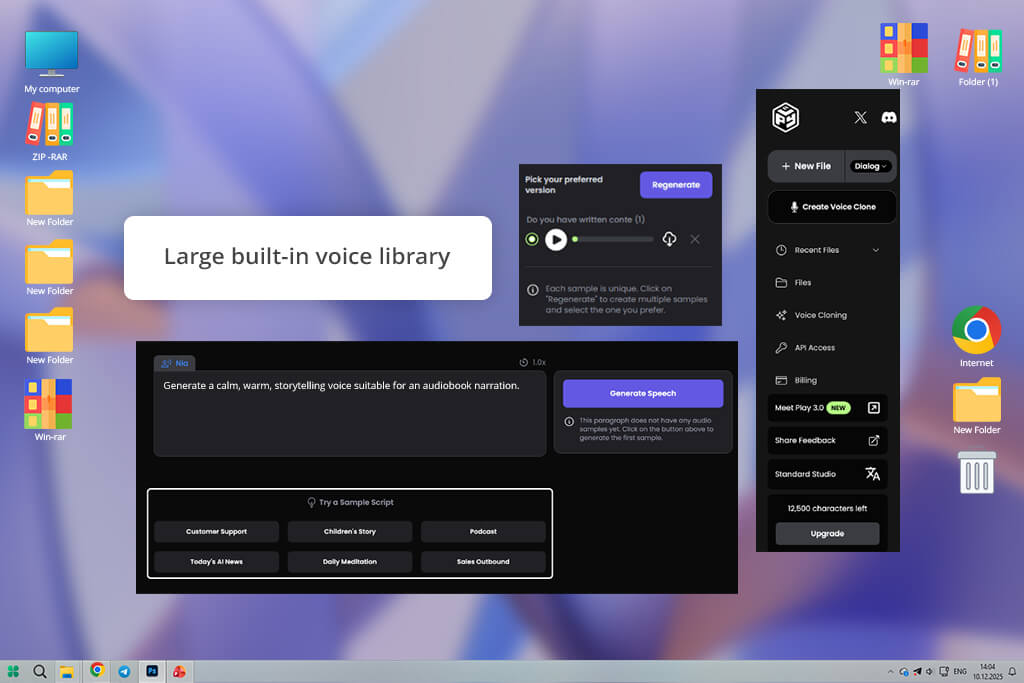Select the ZIP -RAR desktop icon
The height and width of the screenshot is (683, 1024).
click(50, 132)
